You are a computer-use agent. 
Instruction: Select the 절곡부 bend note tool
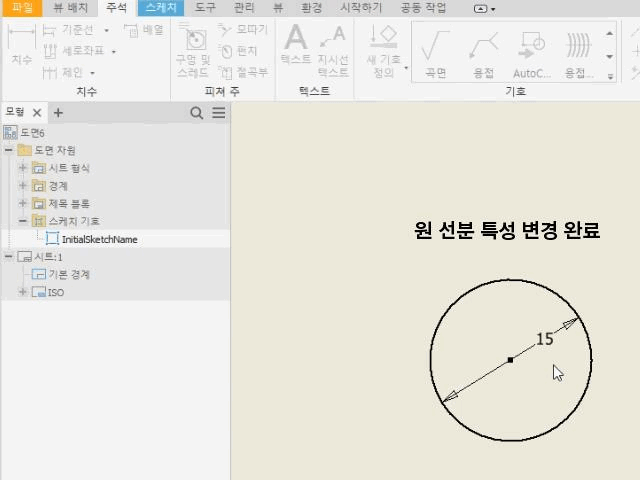(243, 73)
